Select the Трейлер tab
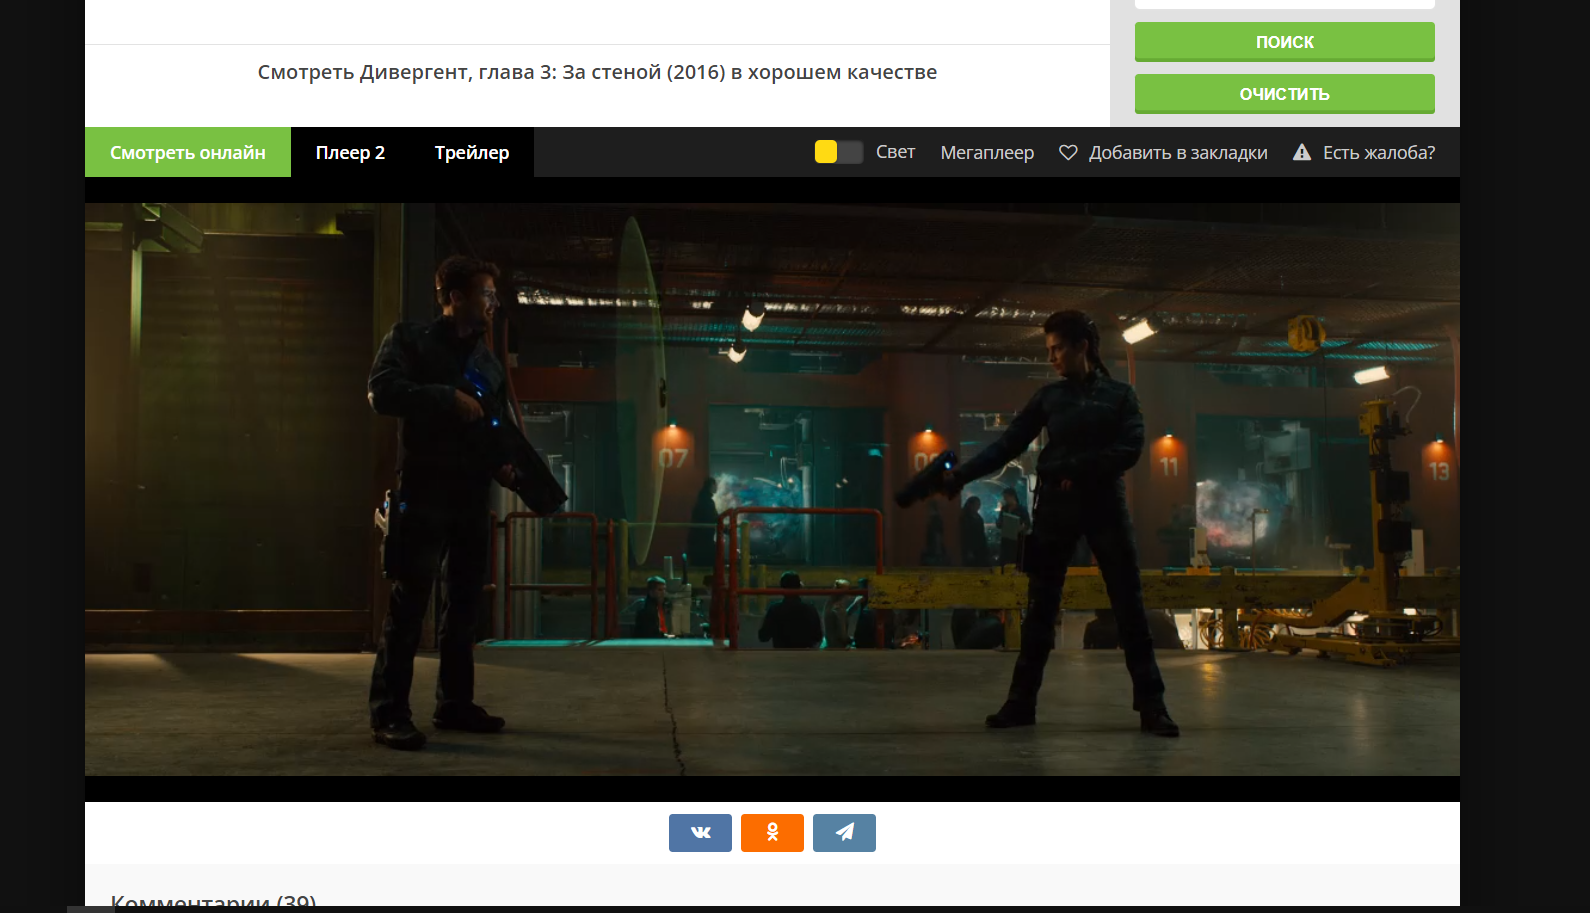This screenshot has height=913, width=1590. coord(472,152)
